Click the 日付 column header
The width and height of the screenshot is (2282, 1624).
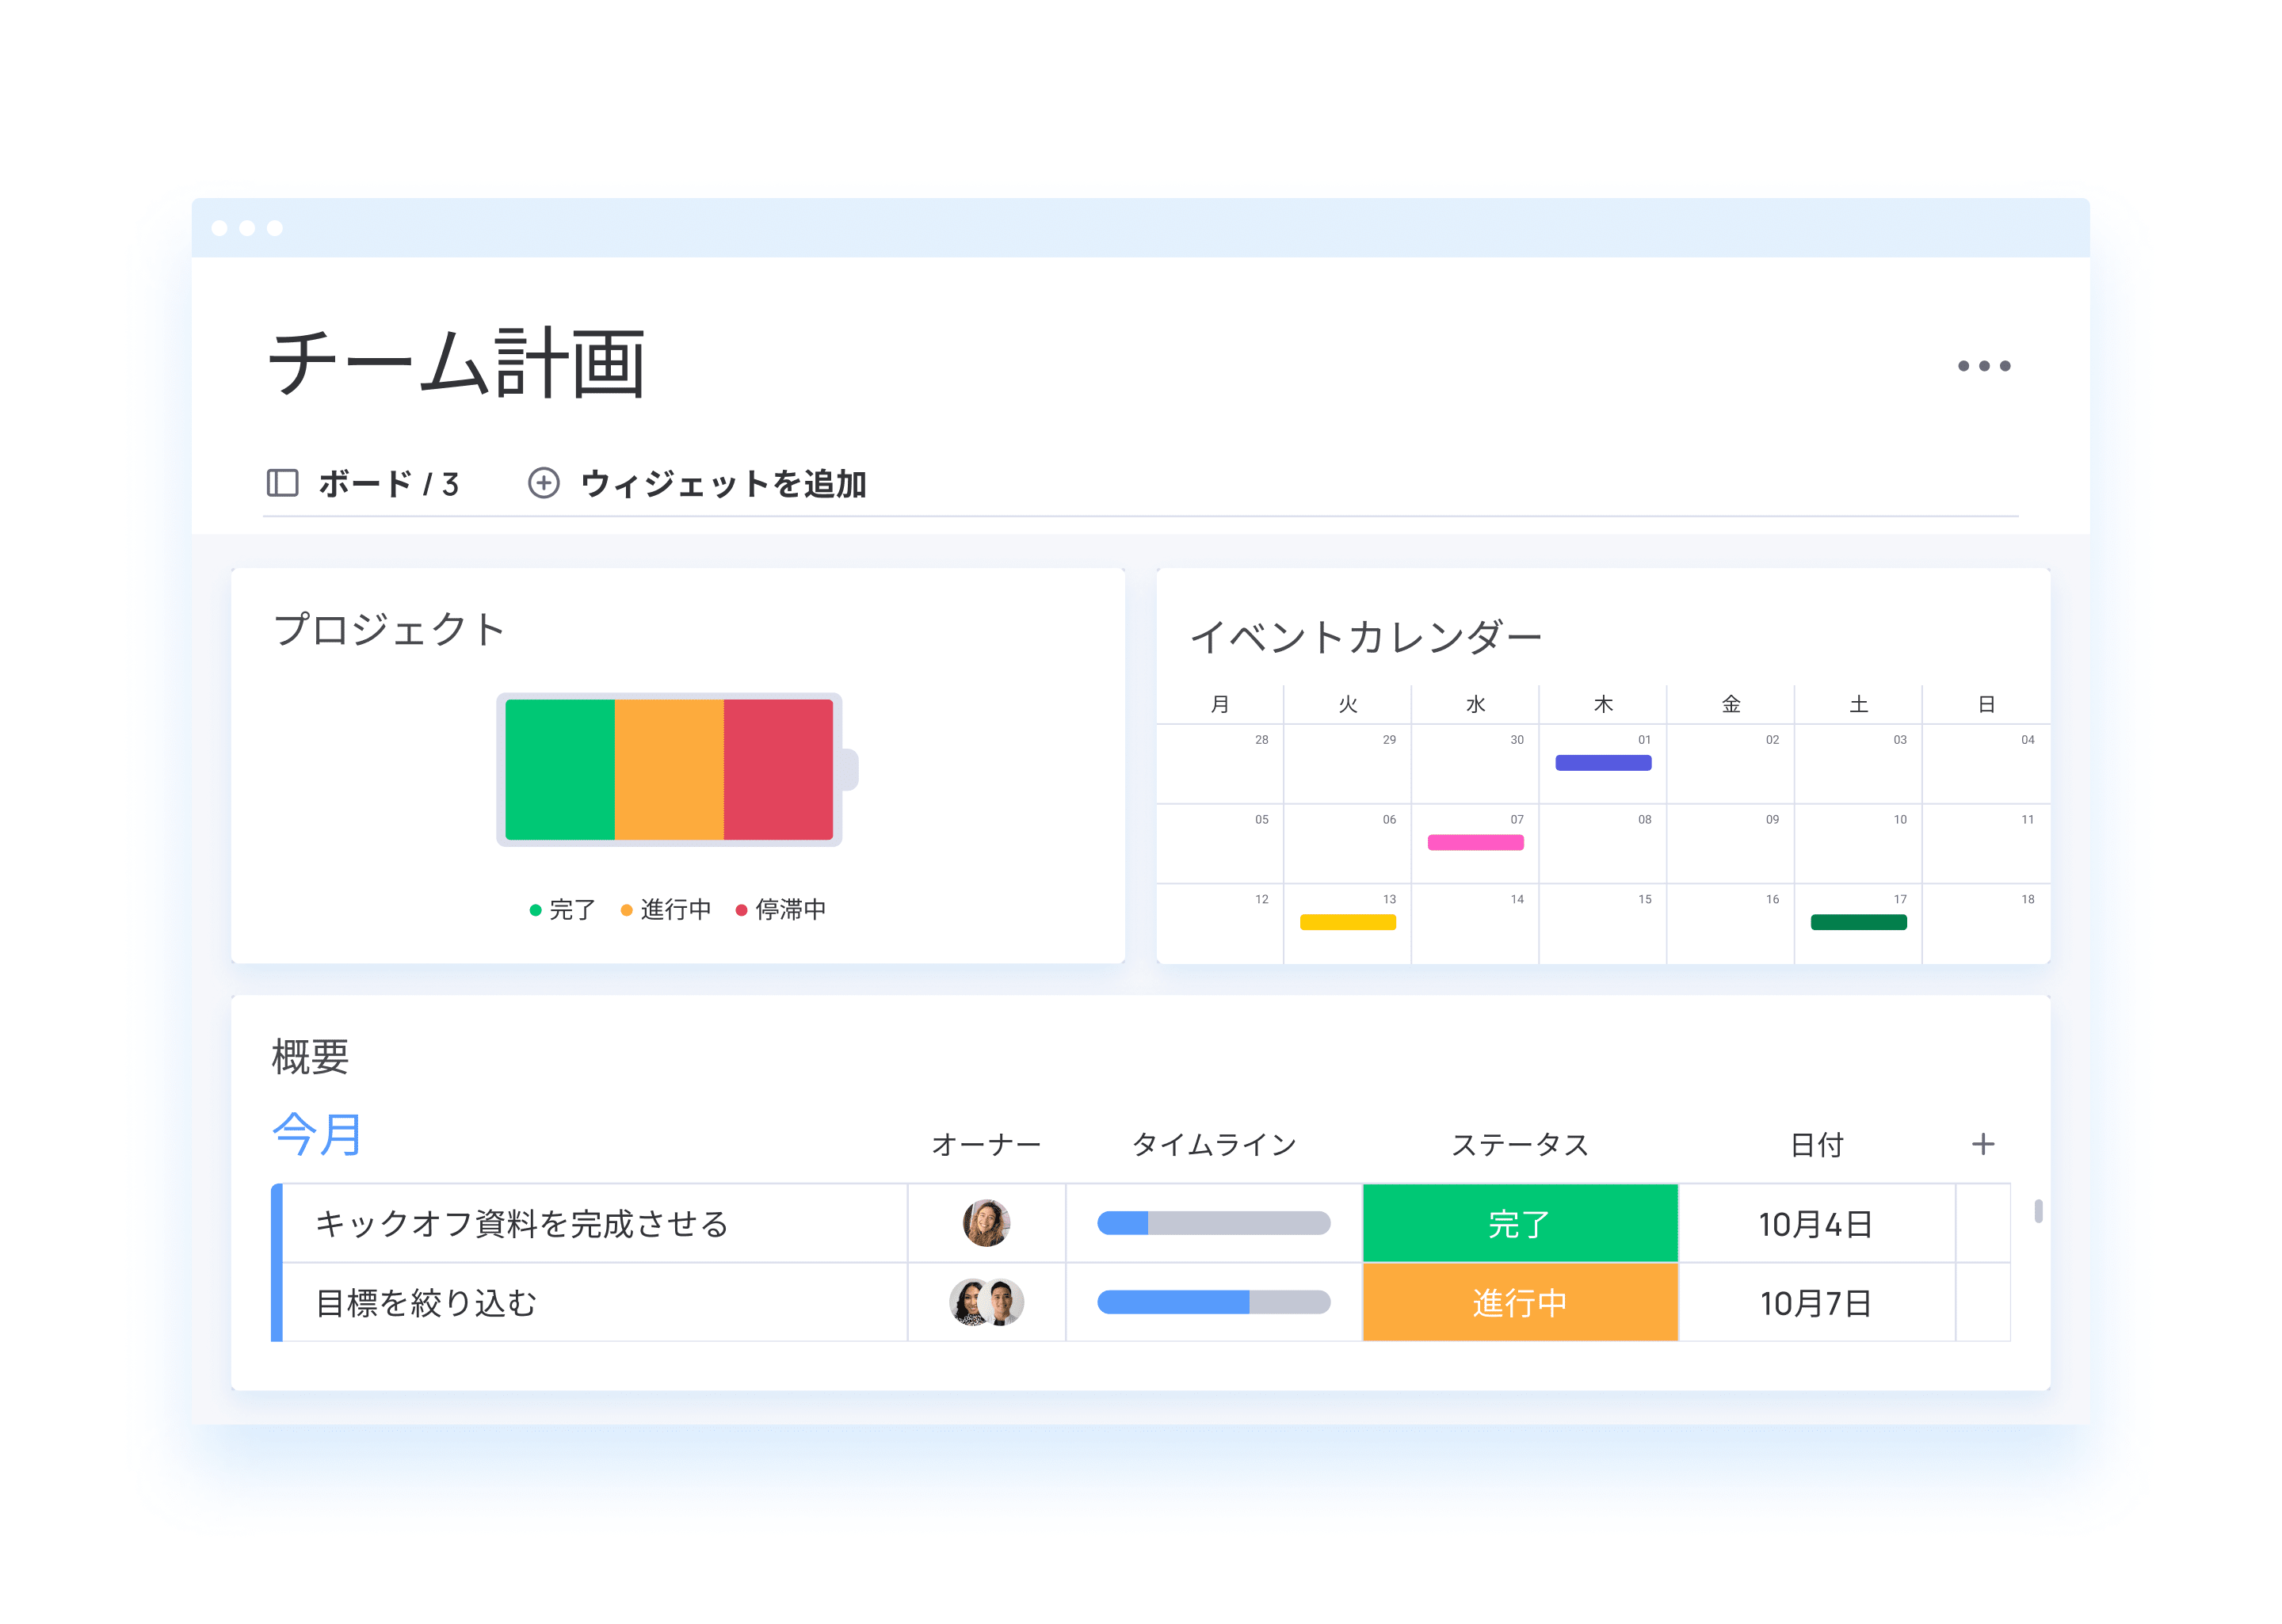tap(1816, 1144)
